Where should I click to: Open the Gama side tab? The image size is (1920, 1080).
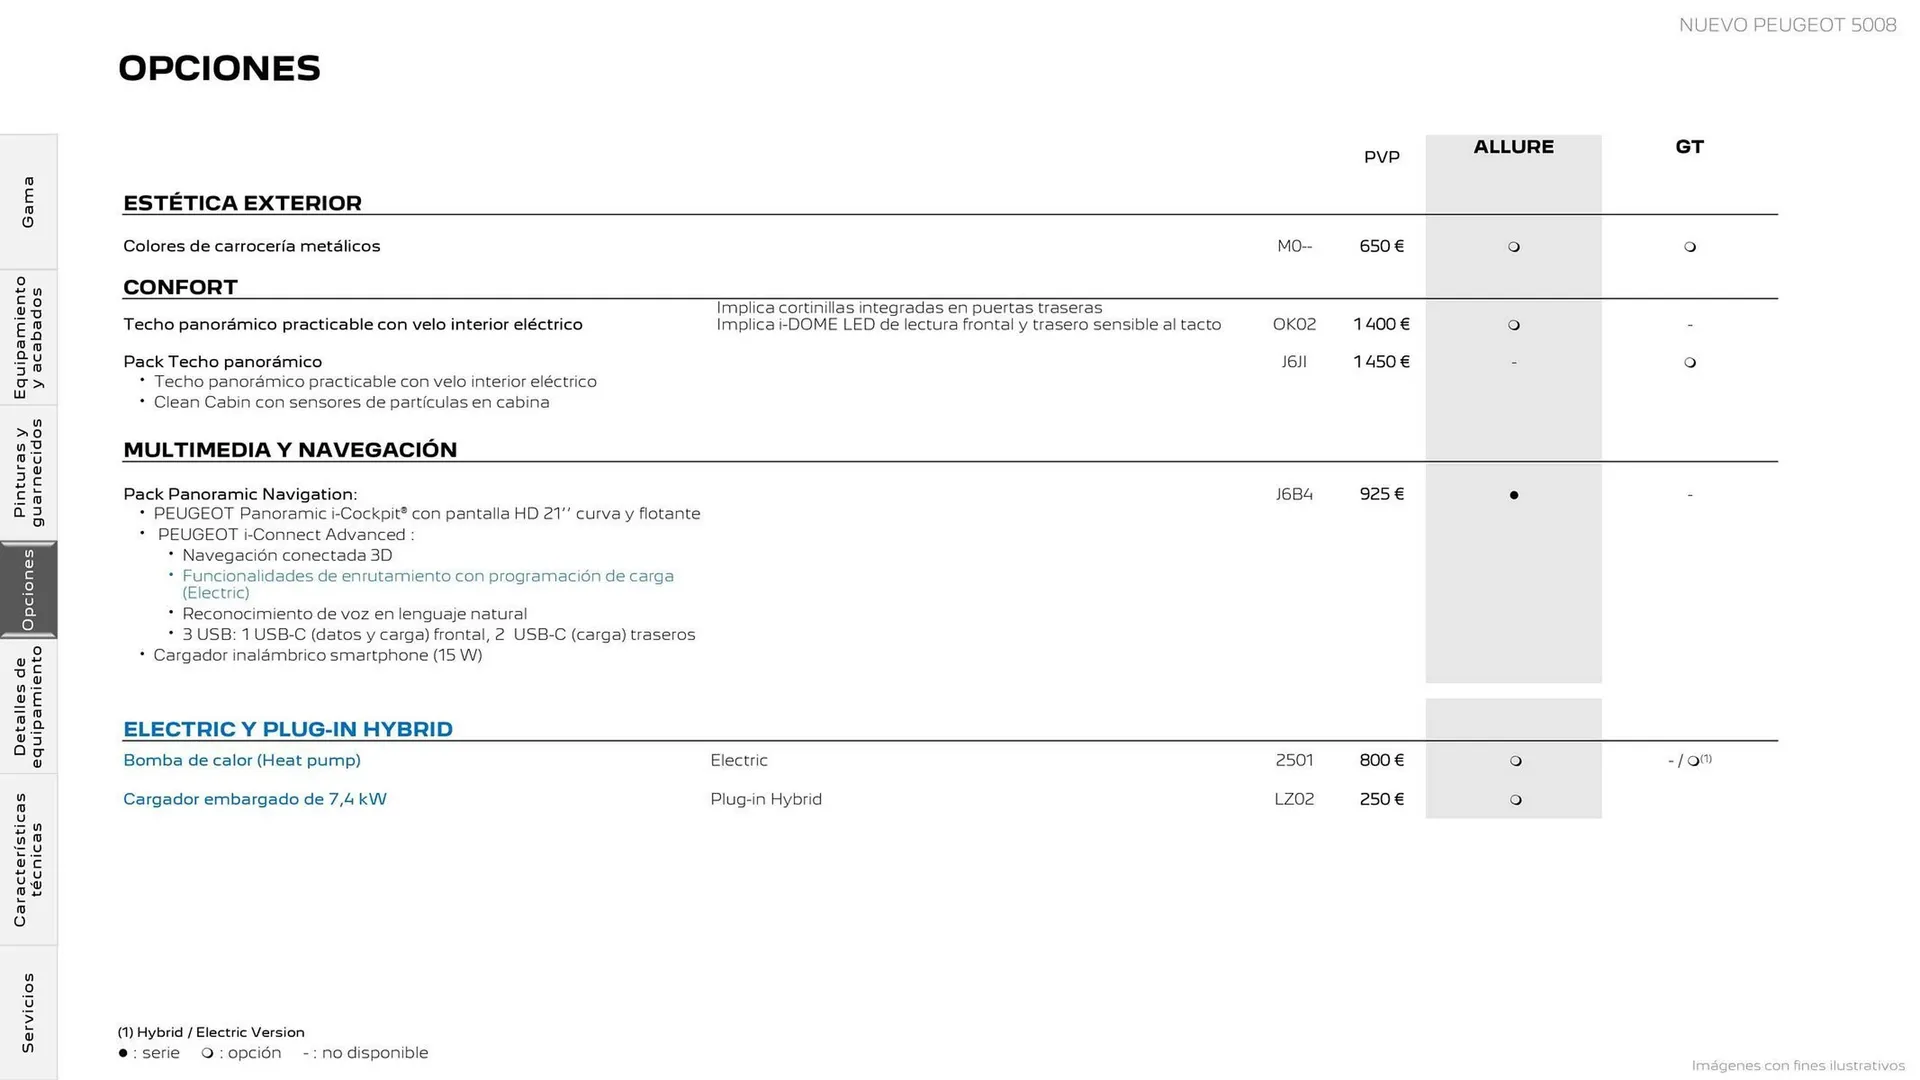28,202
